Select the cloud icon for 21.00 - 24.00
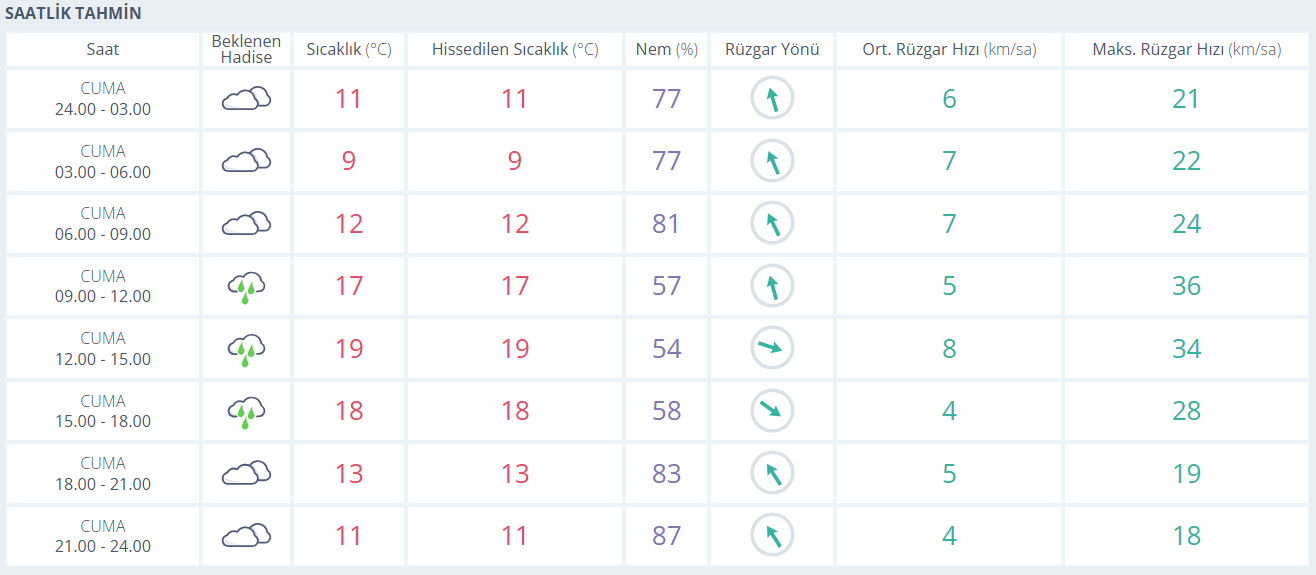The image size is (1316, 575). 246,535
